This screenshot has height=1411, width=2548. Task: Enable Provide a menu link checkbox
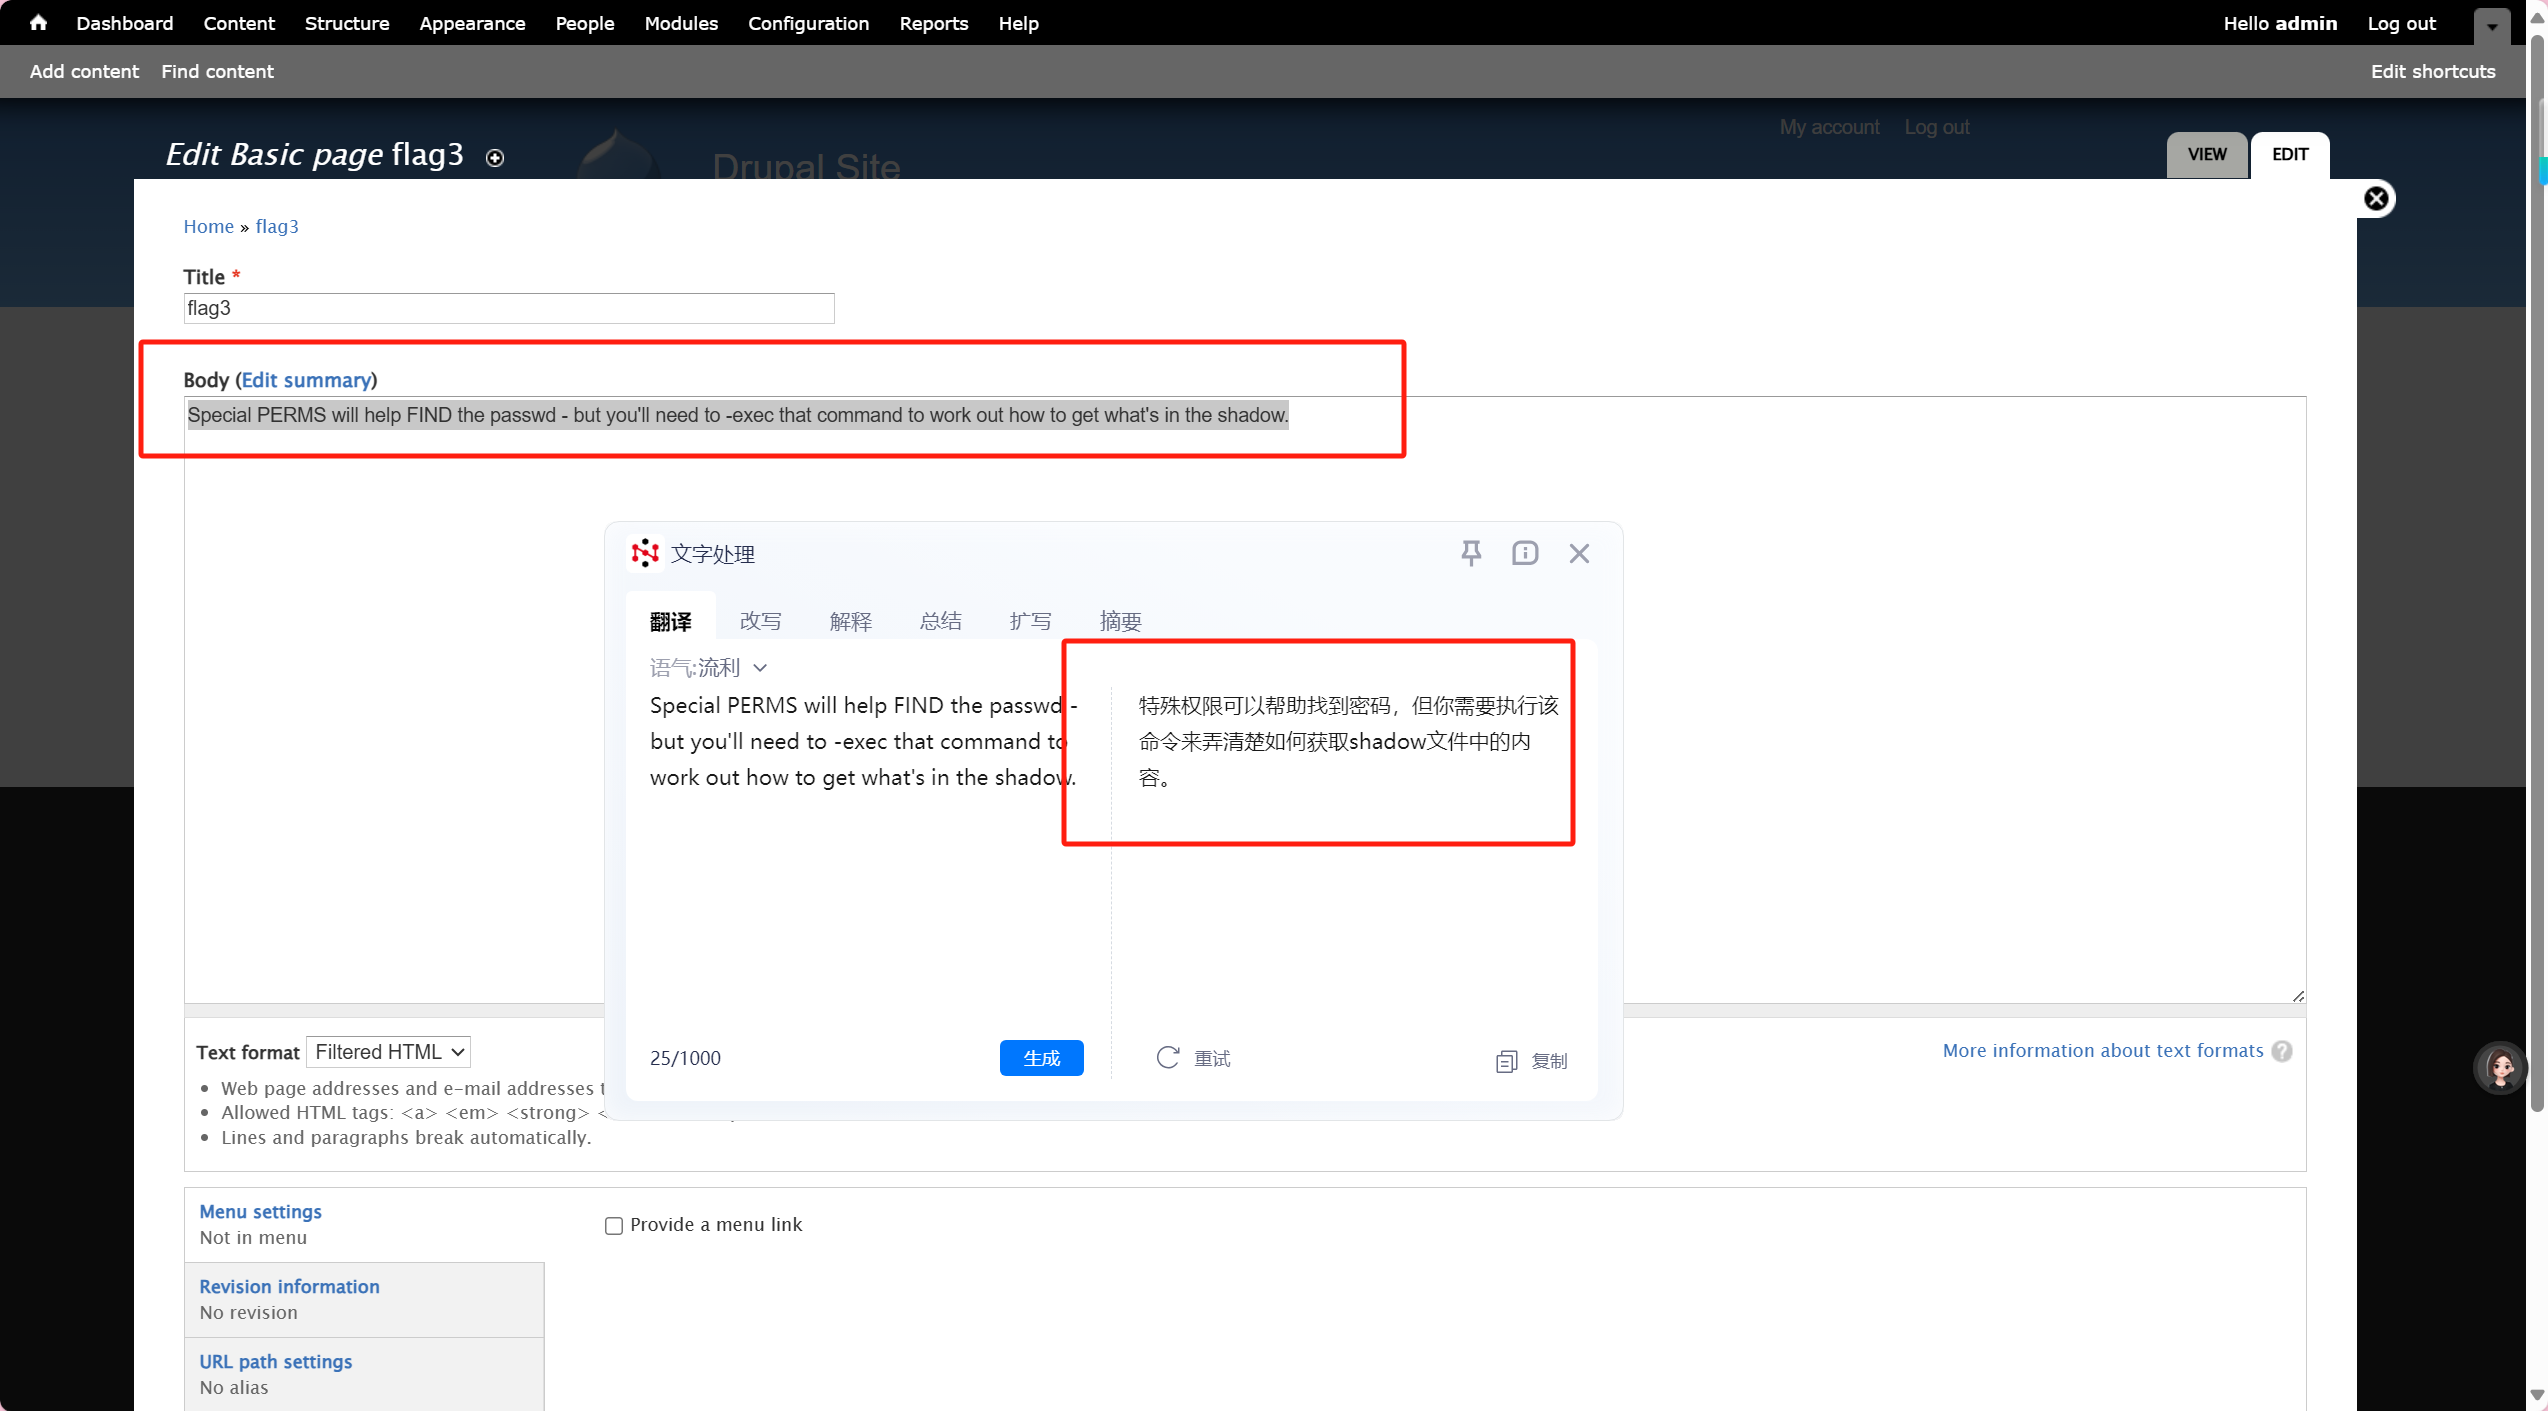coord(614,1226)
